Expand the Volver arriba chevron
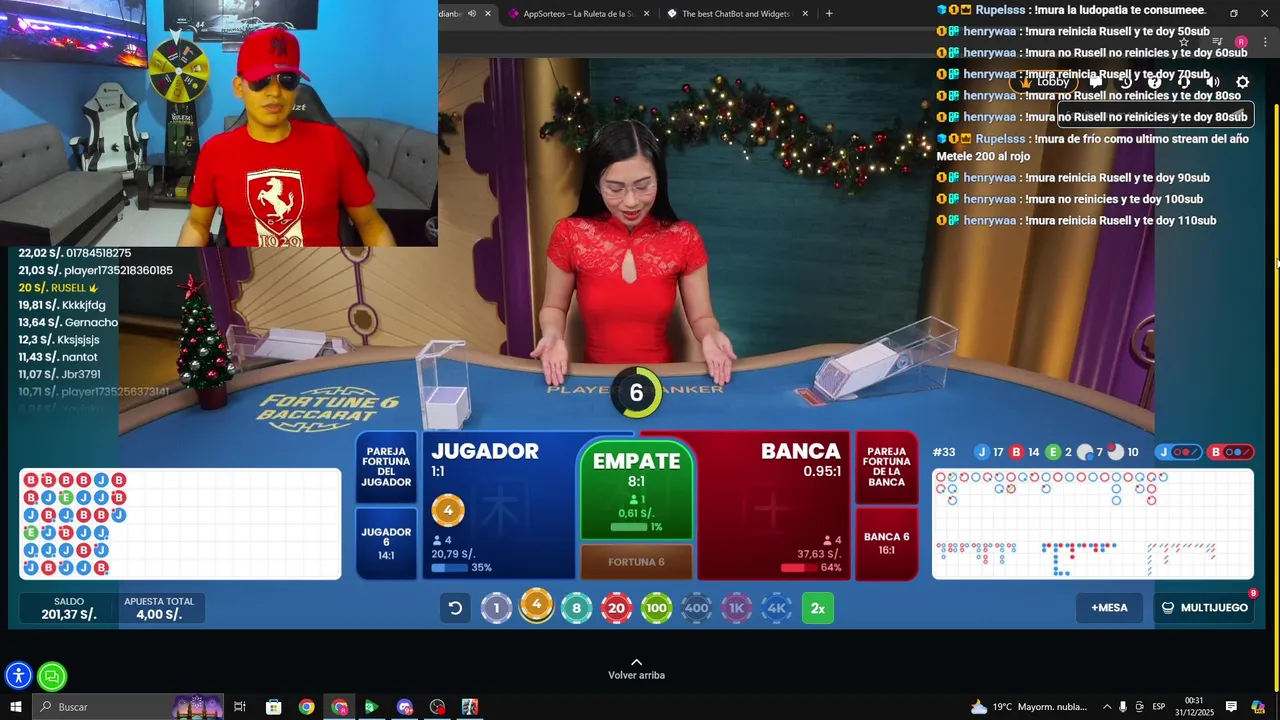Image resolution: width=1280 pixels, height=720 pixels. pos(636,662)
